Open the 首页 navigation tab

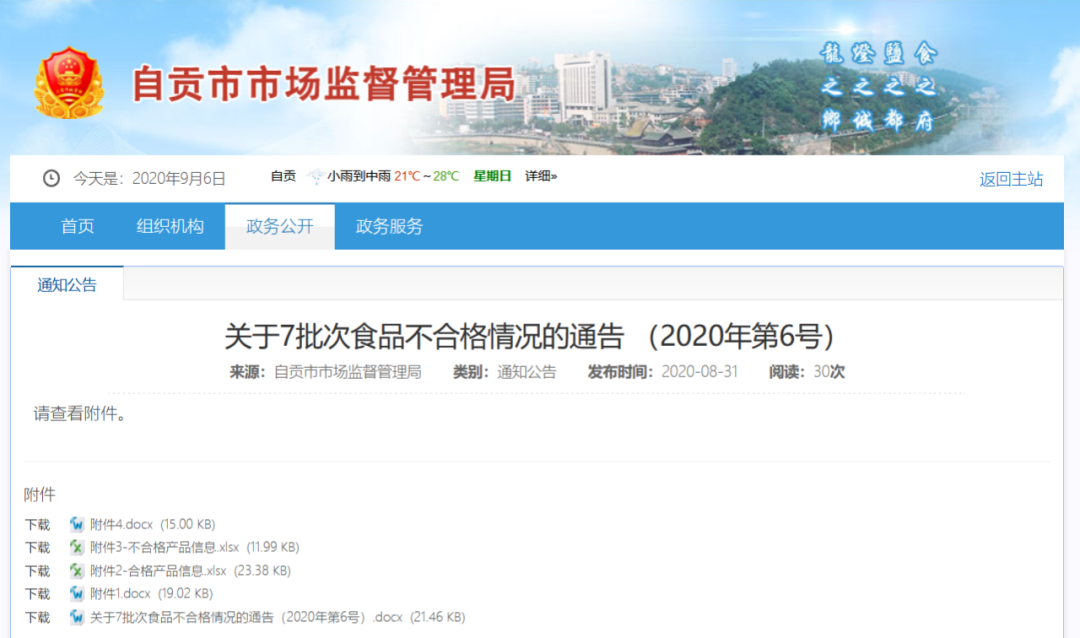pyautogui.click(x=77, y=226)
